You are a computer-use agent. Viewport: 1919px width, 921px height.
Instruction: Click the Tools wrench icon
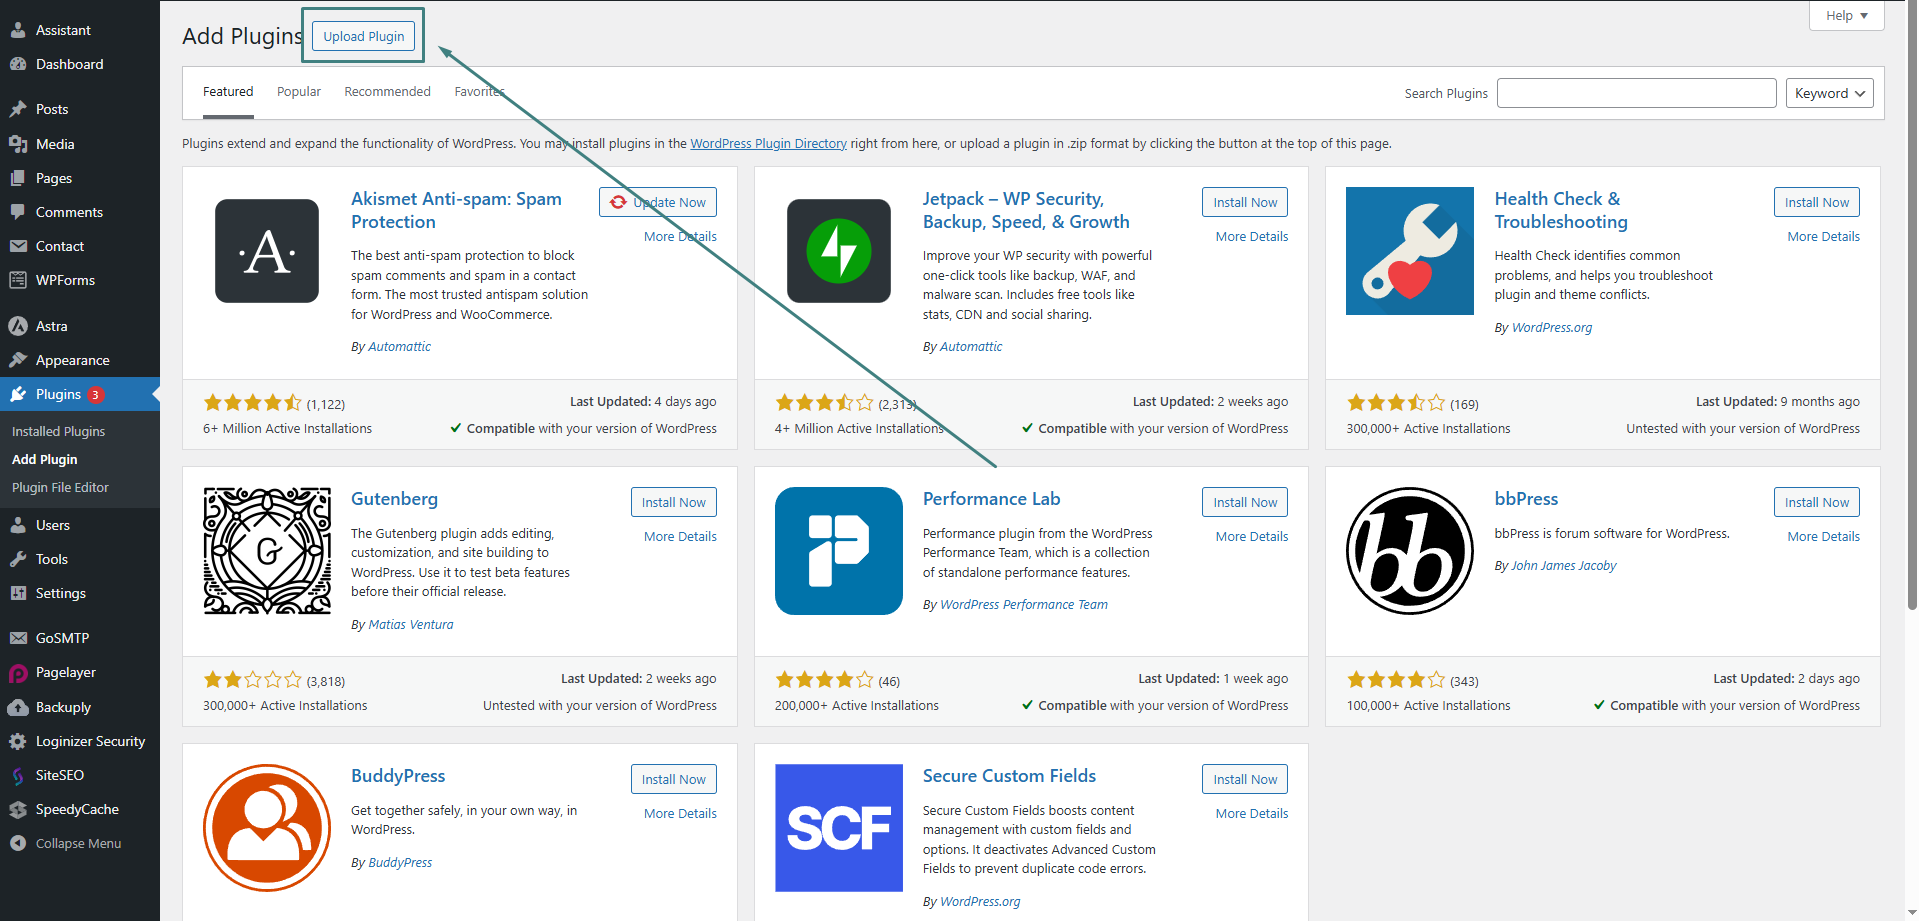pos(18,559)
